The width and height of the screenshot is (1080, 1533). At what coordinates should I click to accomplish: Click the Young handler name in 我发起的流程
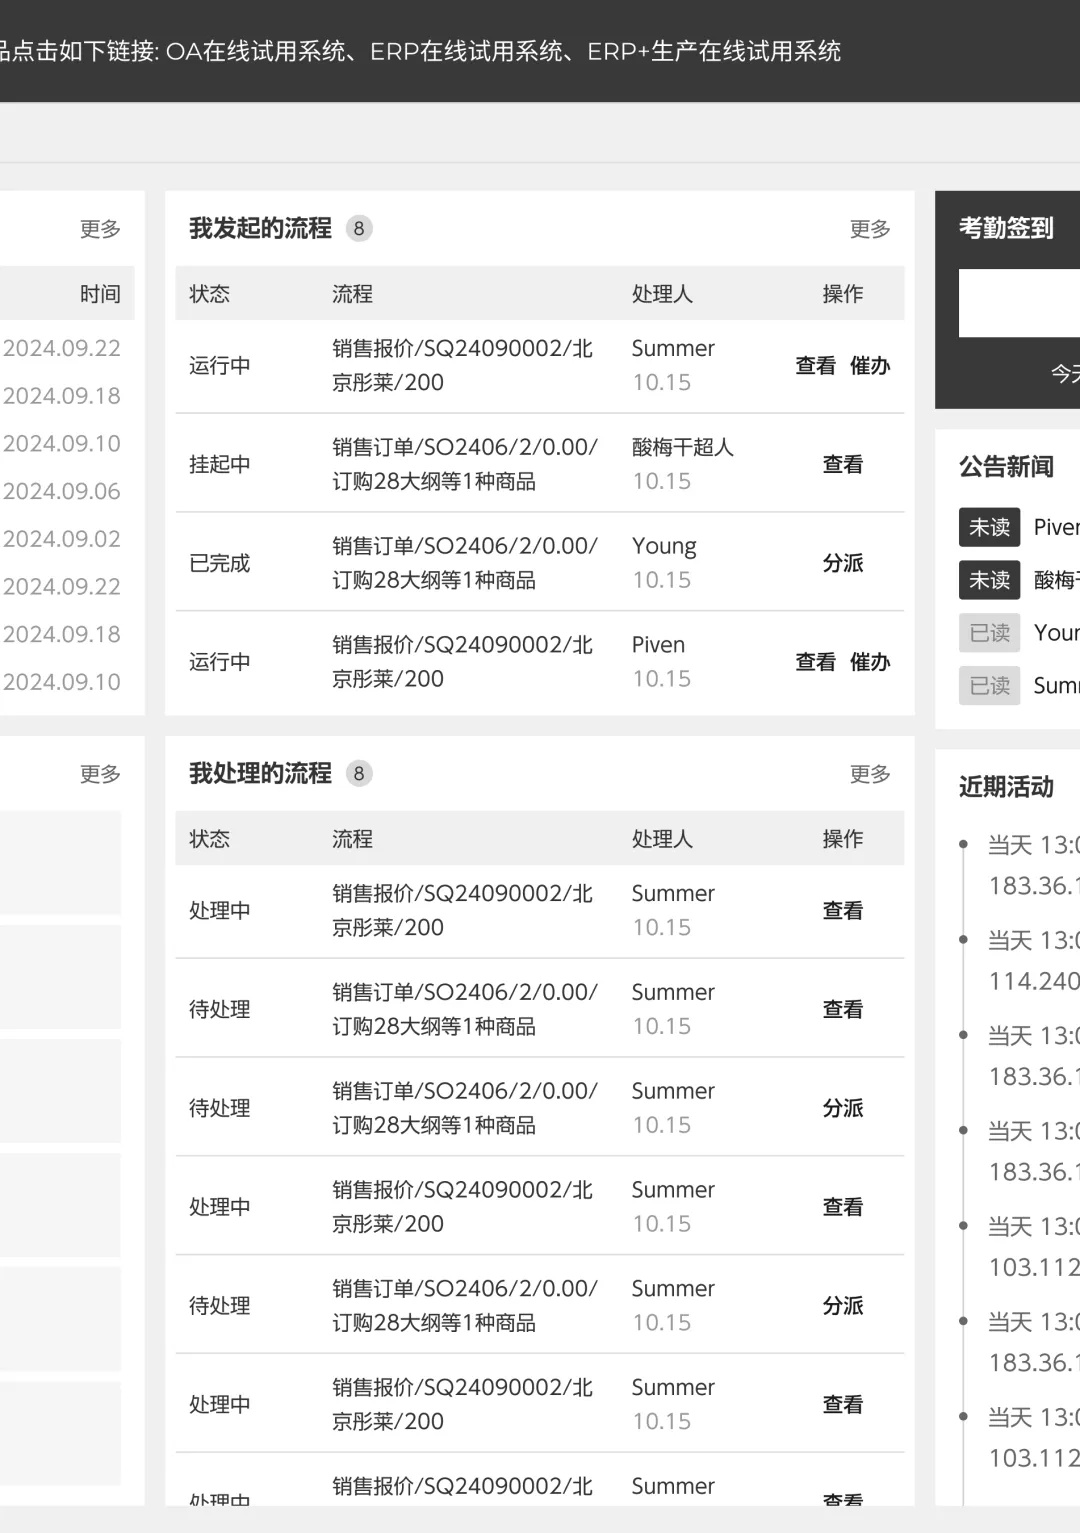(x=664, y=546)
